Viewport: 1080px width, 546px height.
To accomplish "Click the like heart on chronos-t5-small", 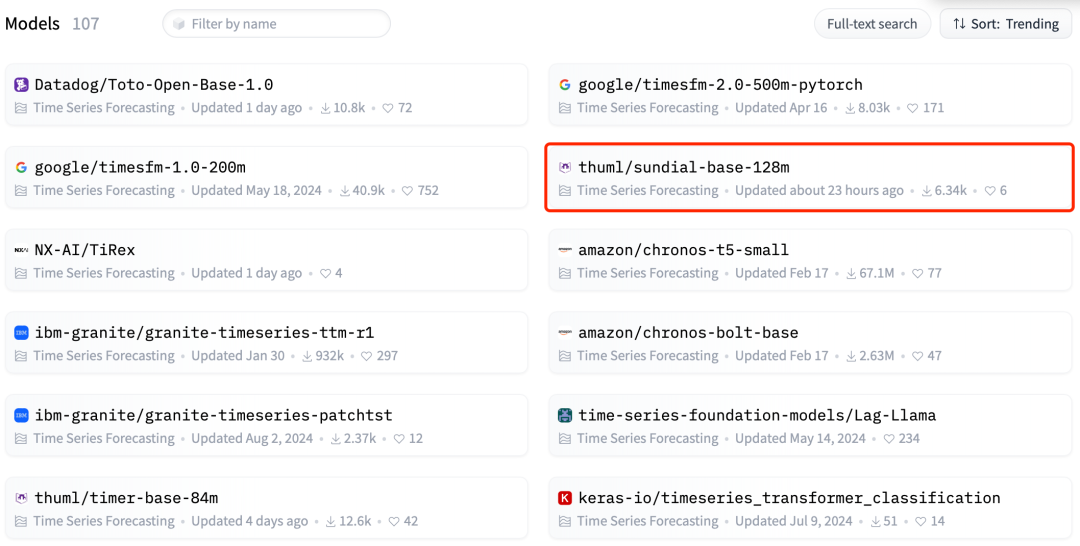I will pyautogui.click(x=917, y=273).
